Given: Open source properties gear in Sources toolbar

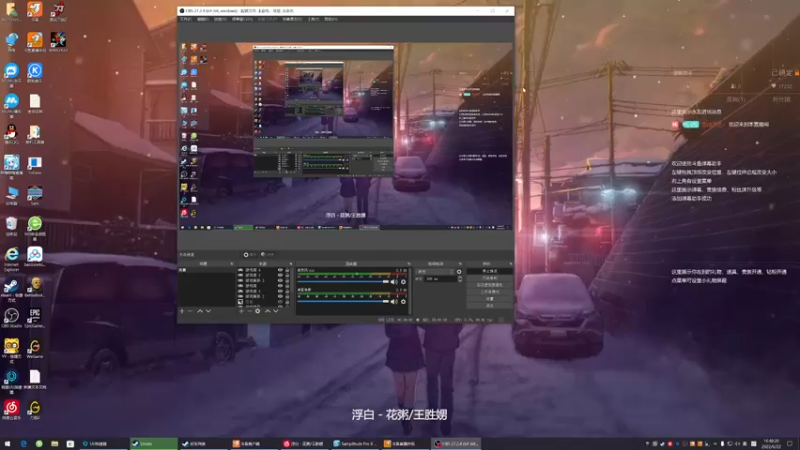Looking at the screenshot, I should click(x=258, y=311).
